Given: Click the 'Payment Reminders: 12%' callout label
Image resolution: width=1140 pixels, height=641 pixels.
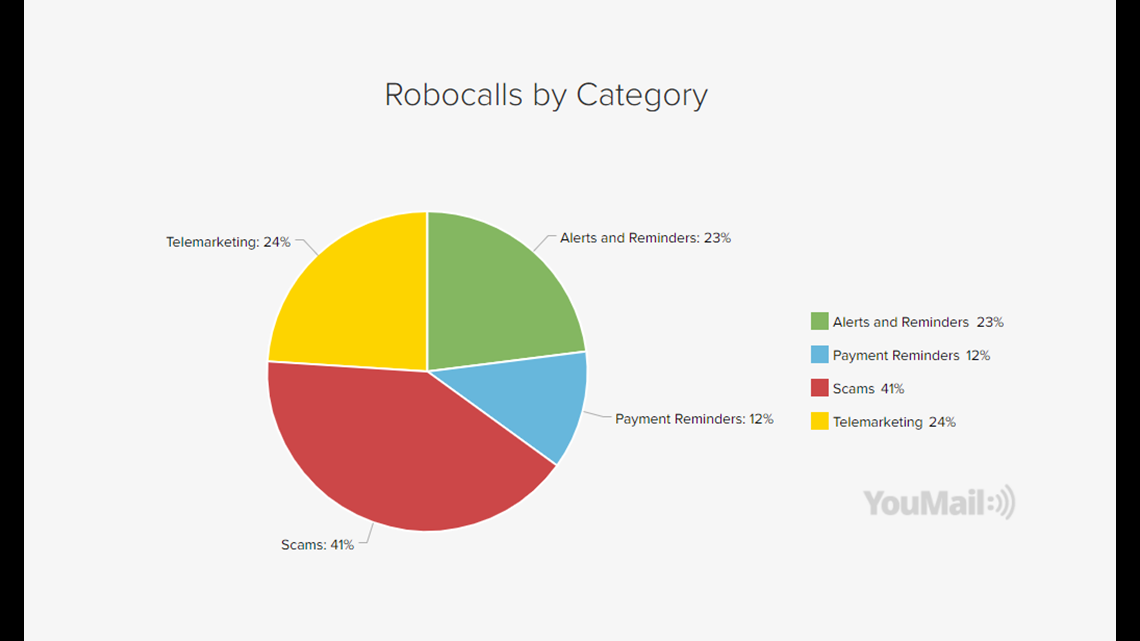Looking at the screenshot, I should point(694,419).
